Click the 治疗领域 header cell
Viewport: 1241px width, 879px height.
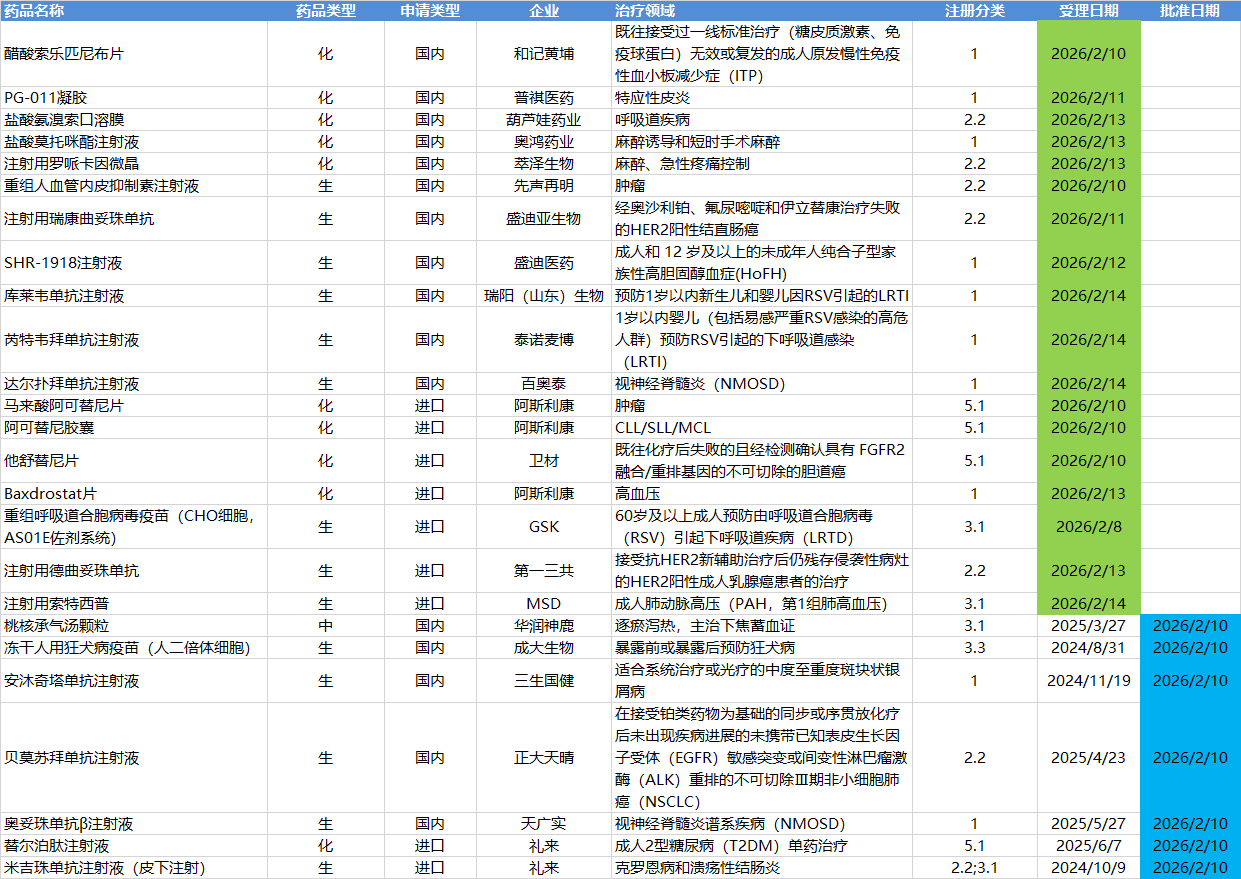644,11
